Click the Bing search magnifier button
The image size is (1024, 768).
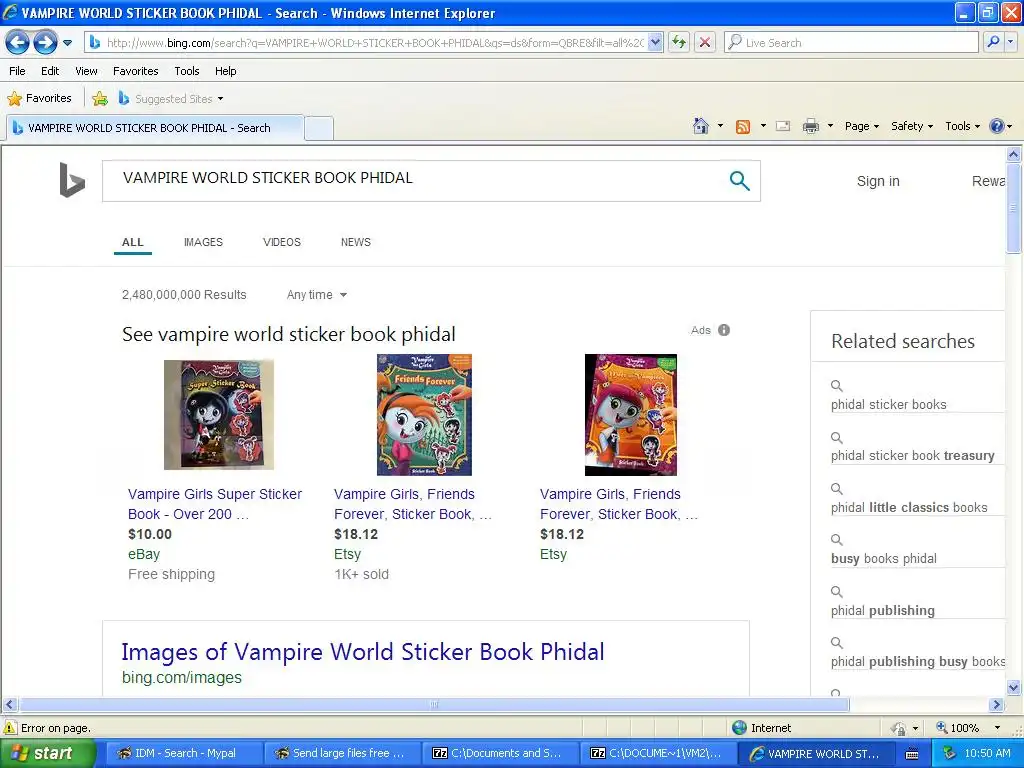click(739, 180)
